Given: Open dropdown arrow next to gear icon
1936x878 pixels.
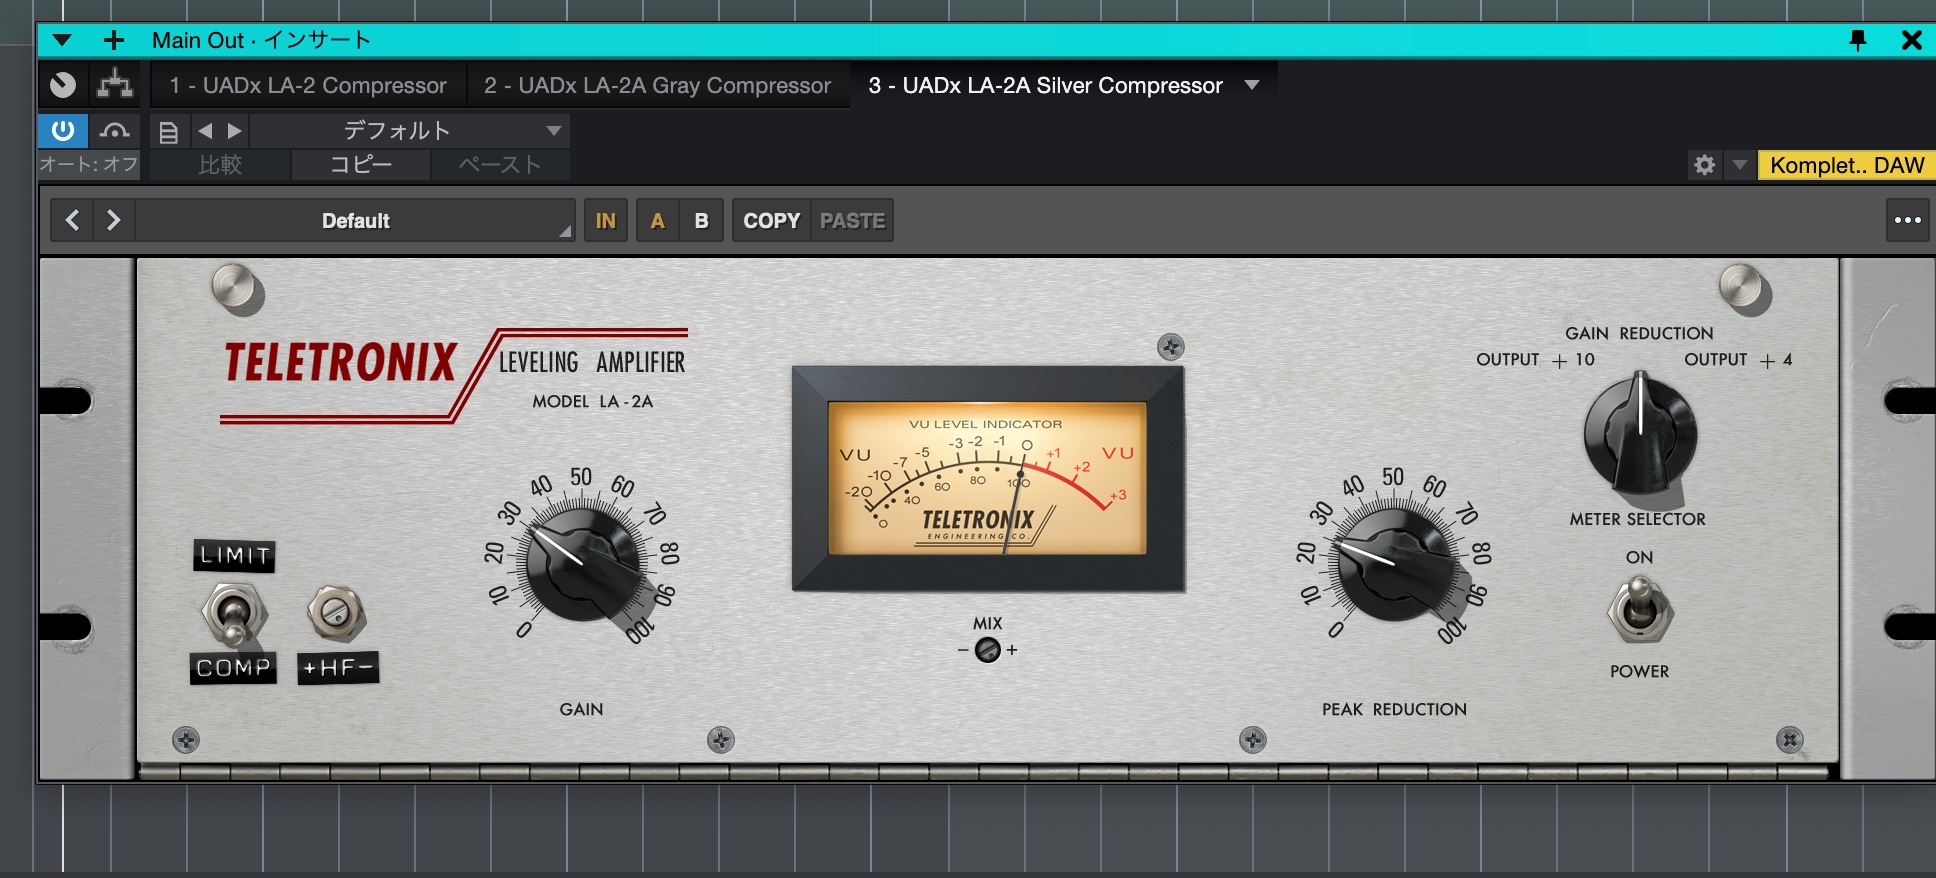Looking at the screenshot, I should tap(1740, 165).
